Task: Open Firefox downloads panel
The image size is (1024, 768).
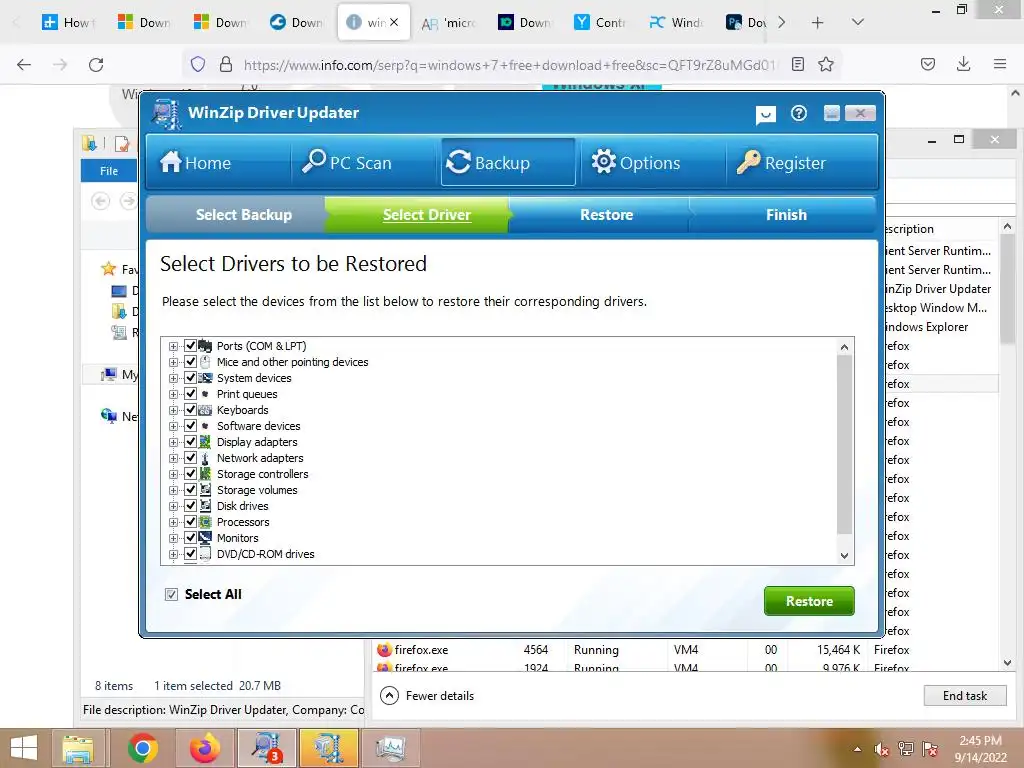Action: (x=963, y=64)
